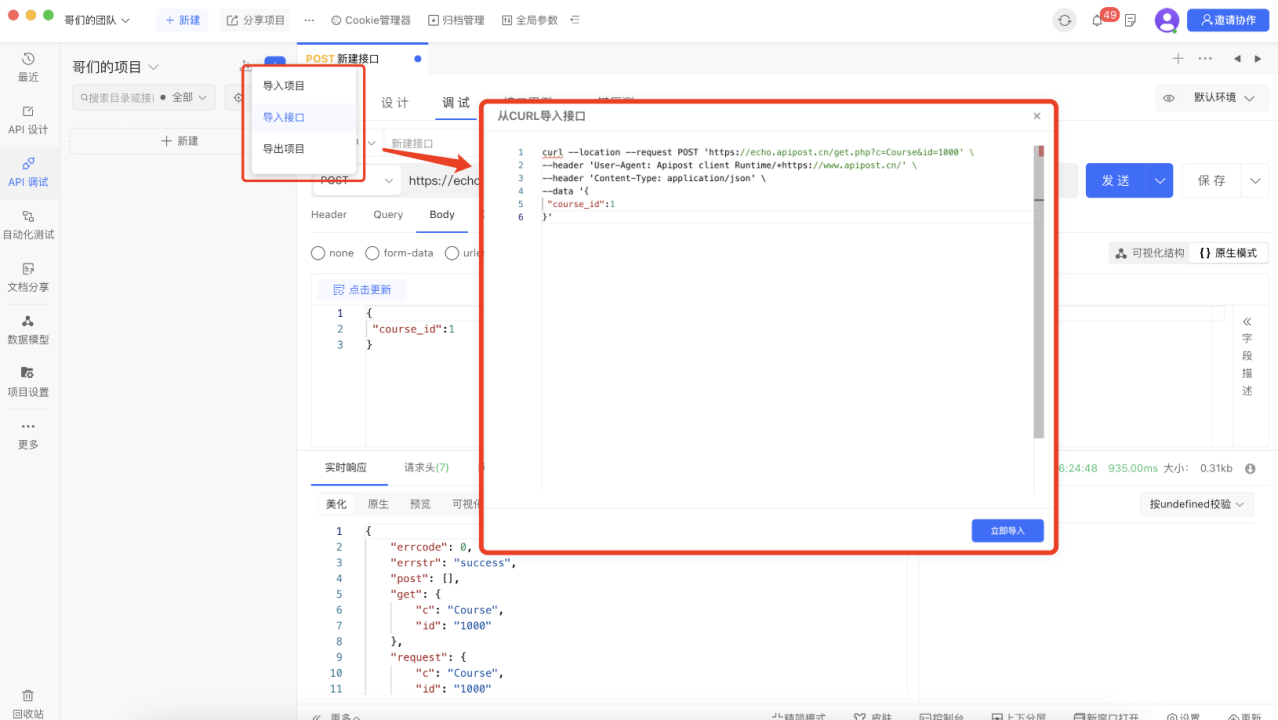Click the 点击更新 link in the body editor
Viewport: 1278px width, 720px height.
pyautogui.click(x=362, y=290)
